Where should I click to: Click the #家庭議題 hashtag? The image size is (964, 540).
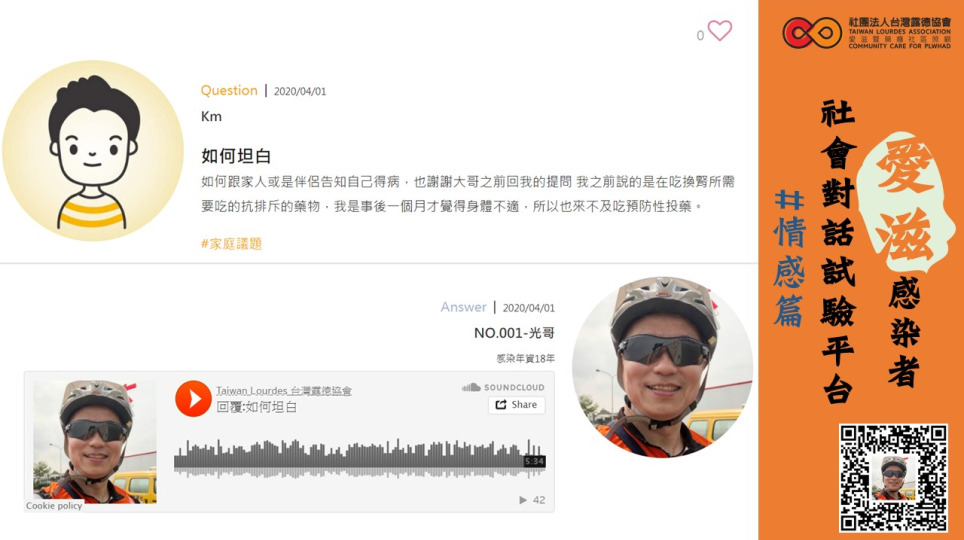click(231, 244)
